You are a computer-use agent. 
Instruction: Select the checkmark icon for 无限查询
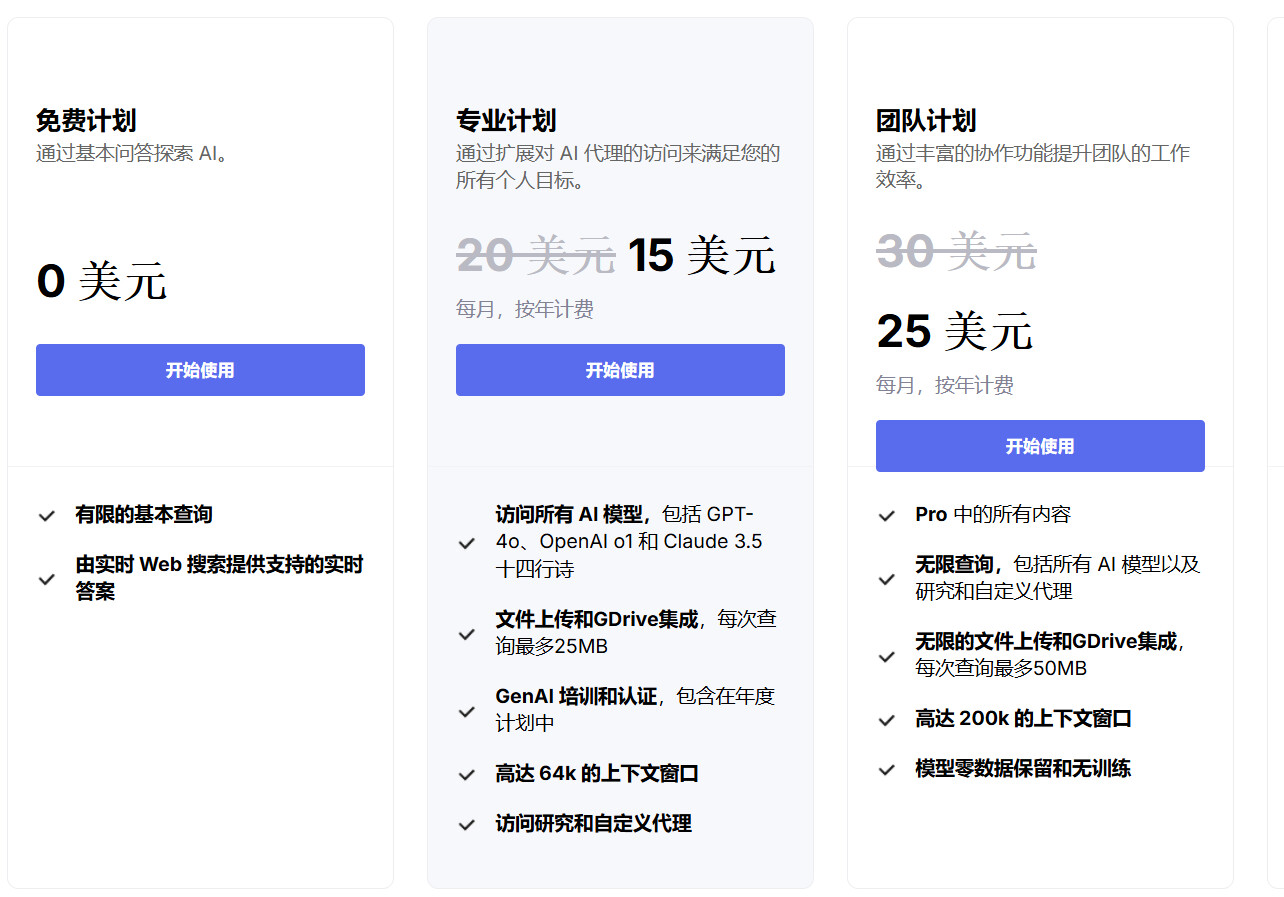pos(886,579)
